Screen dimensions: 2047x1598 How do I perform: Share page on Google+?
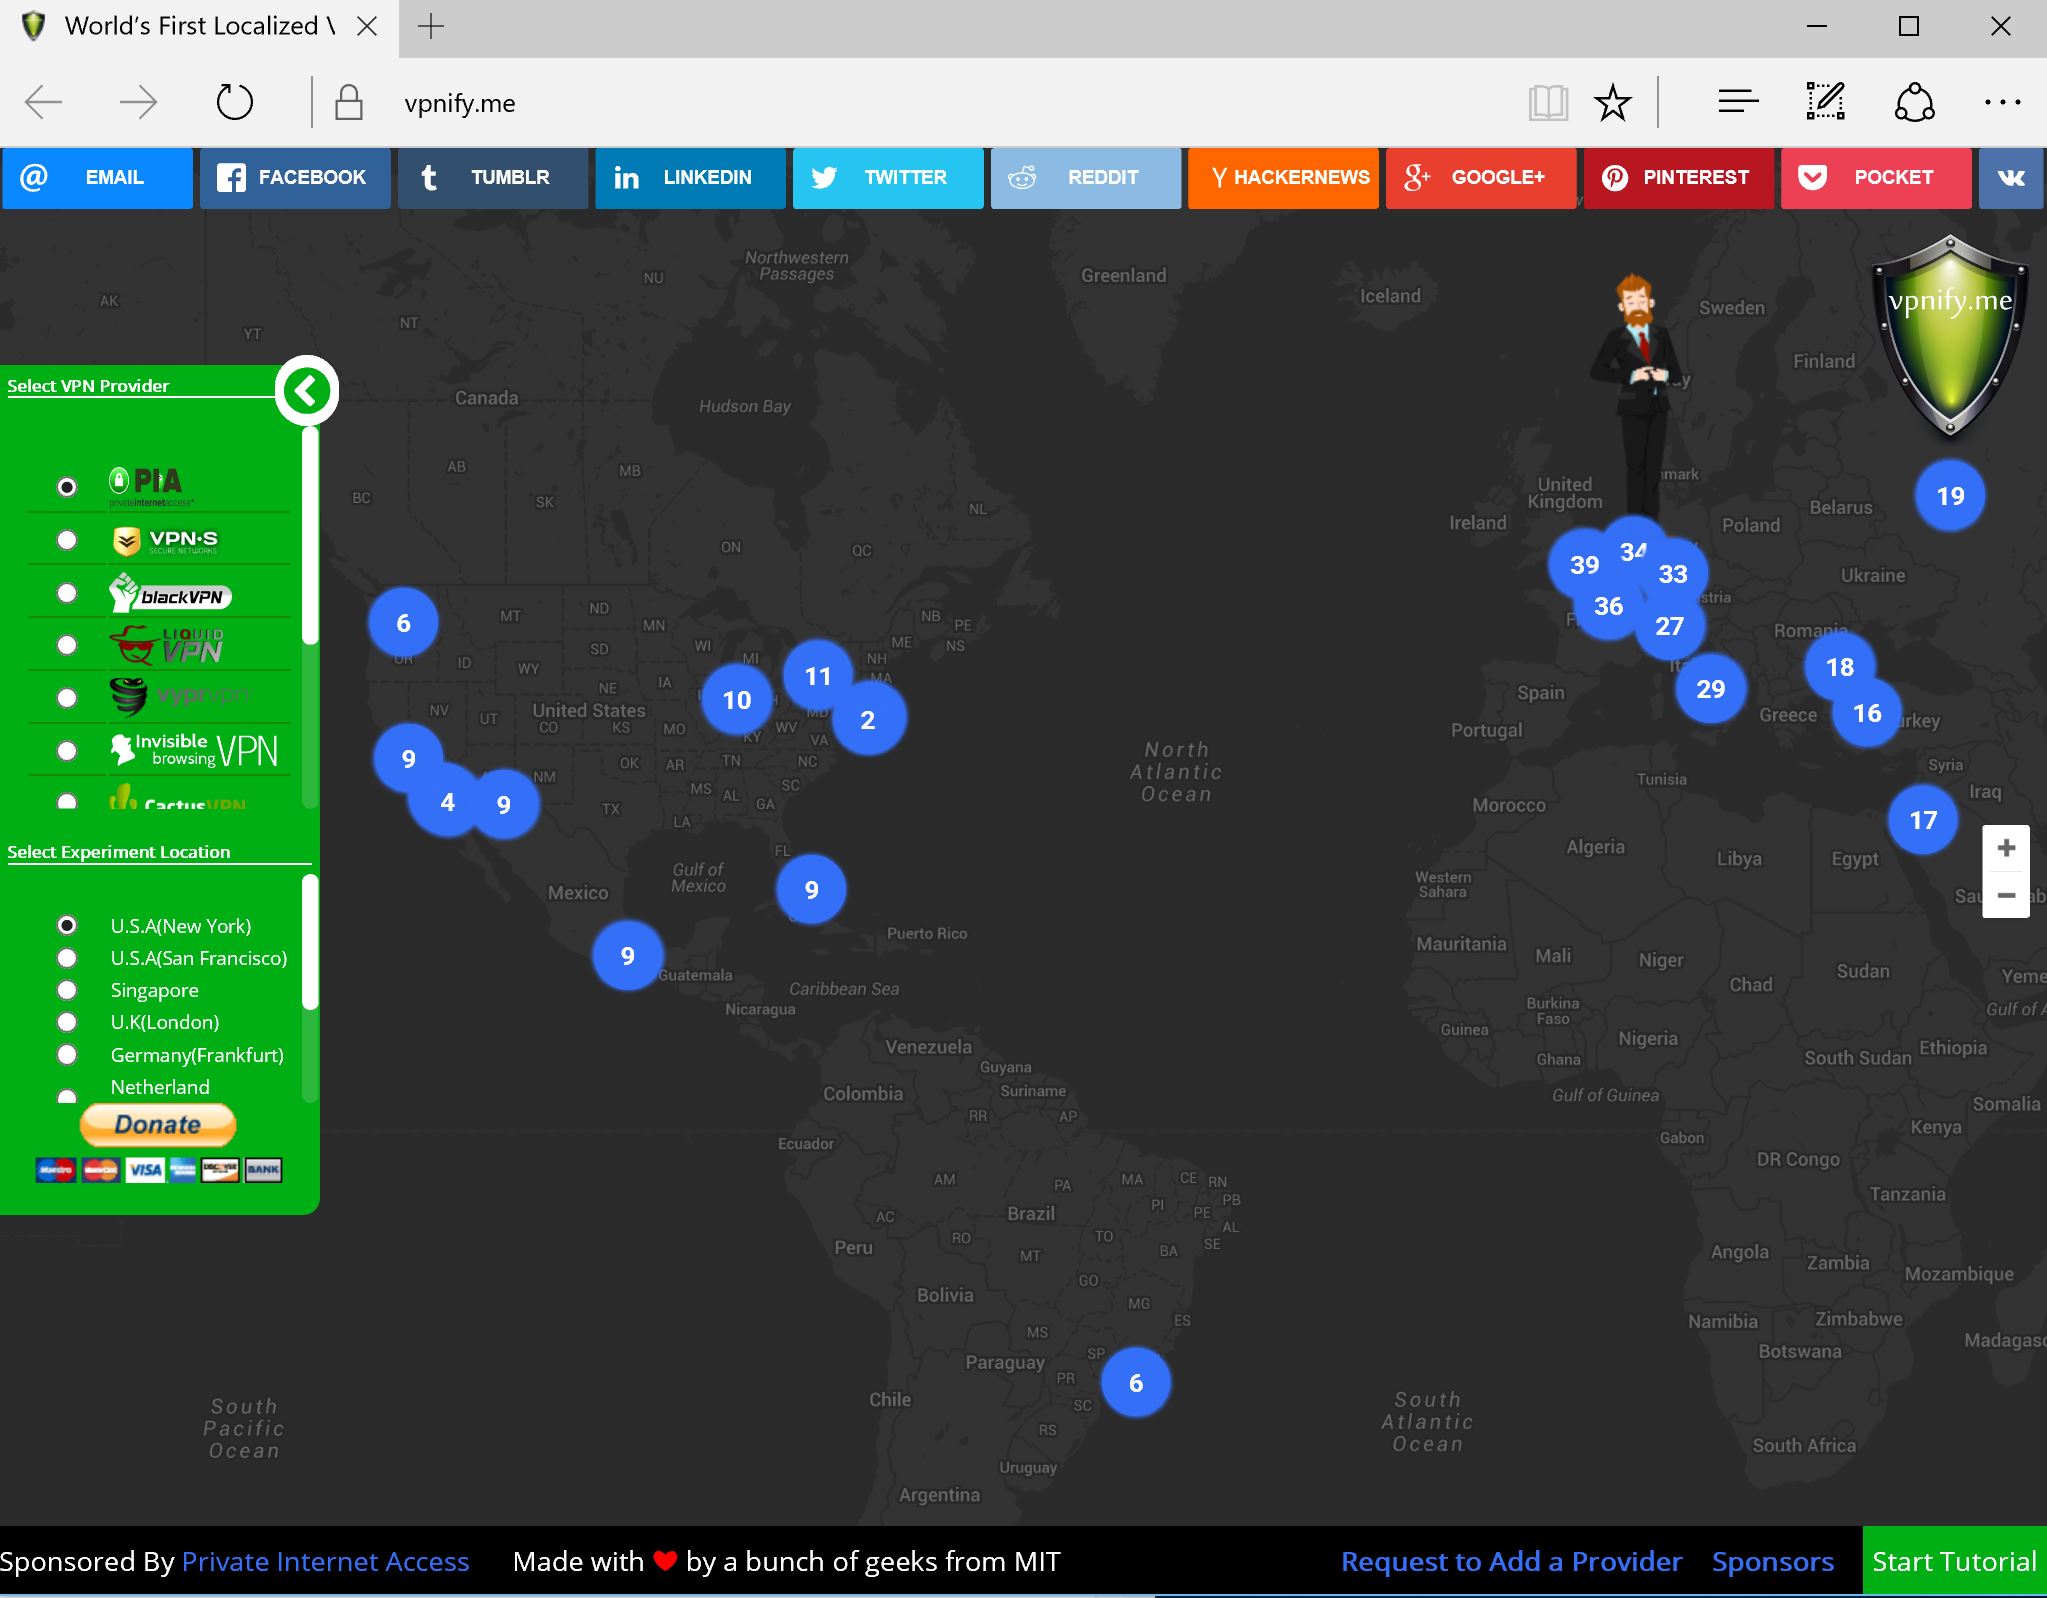point(1481,178)
